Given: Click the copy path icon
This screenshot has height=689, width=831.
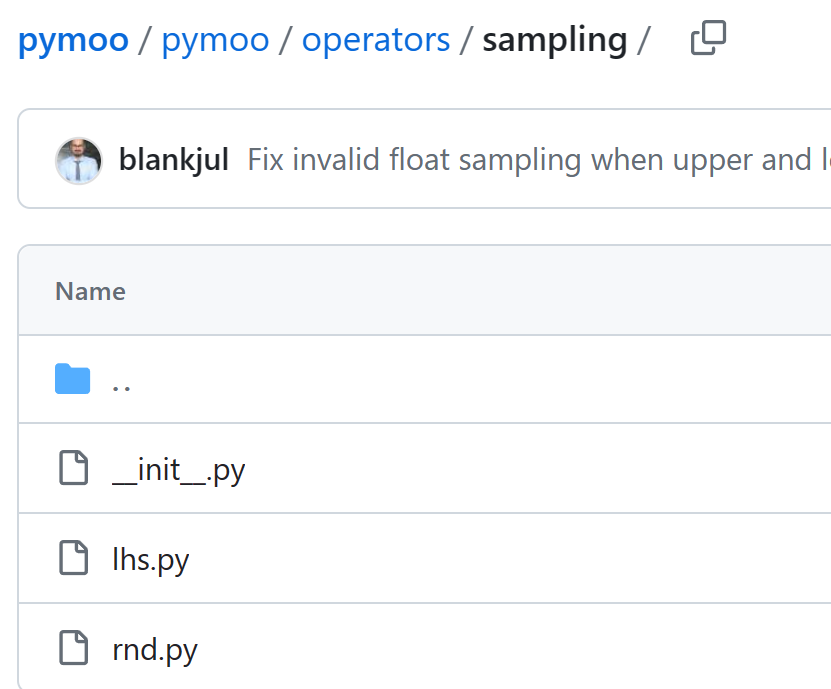Looking at the screenshot, I should [707, 38].
